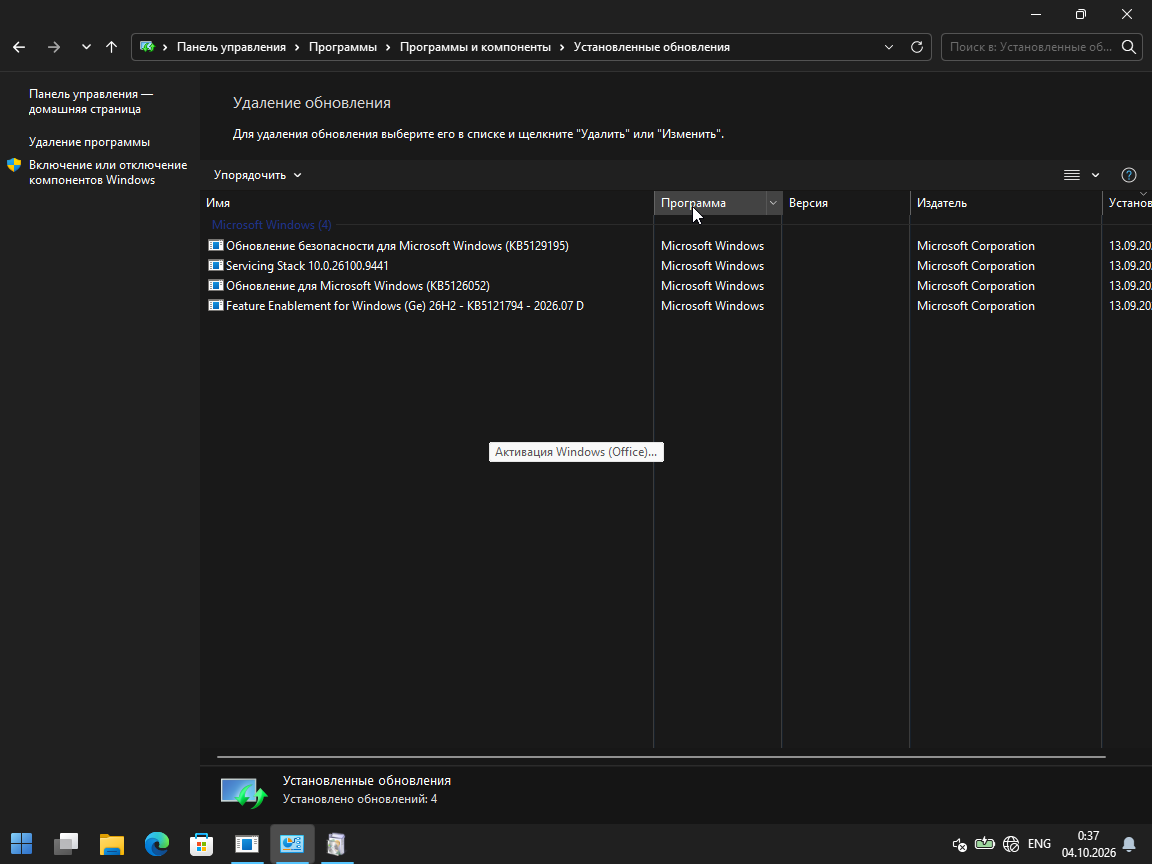Switch input language ENG indicator
This screenshot has height=864, width=1152.
1039,844
